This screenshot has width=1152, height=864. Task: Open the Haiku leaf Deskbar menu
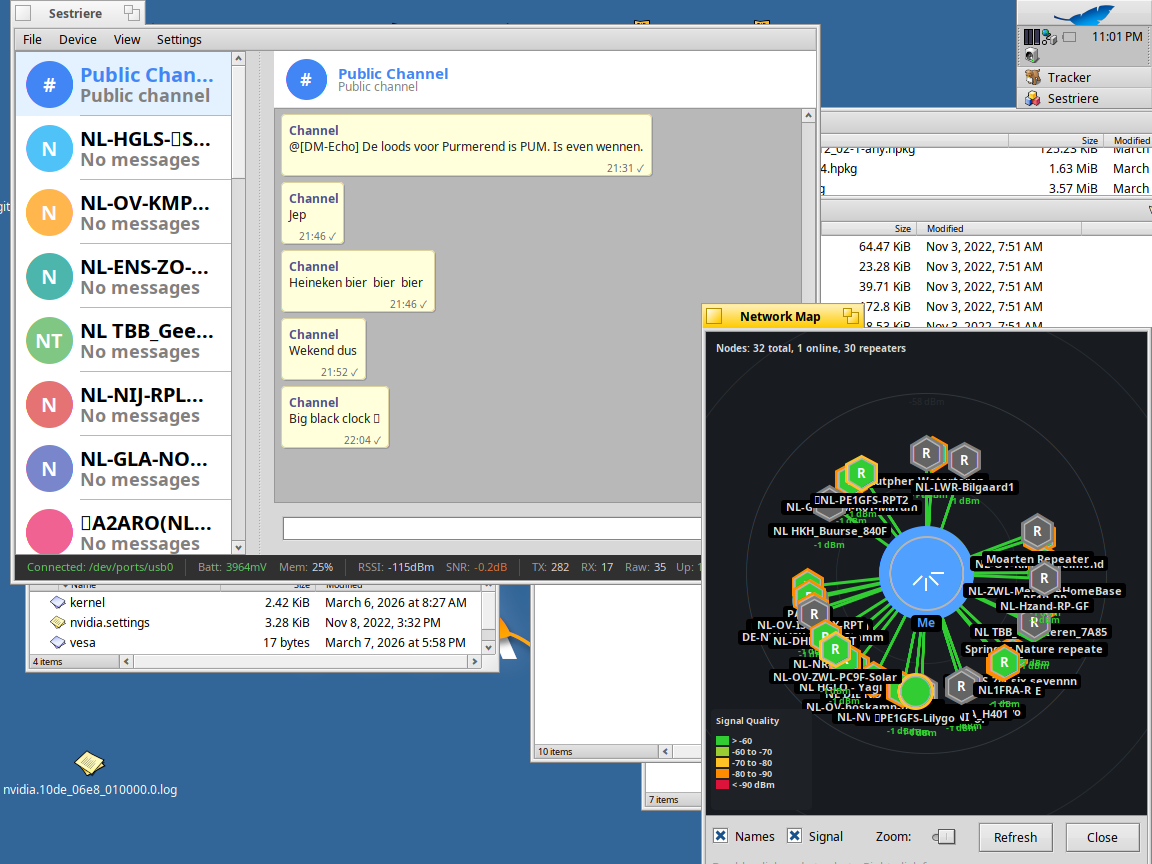(x=1084, y=14)
